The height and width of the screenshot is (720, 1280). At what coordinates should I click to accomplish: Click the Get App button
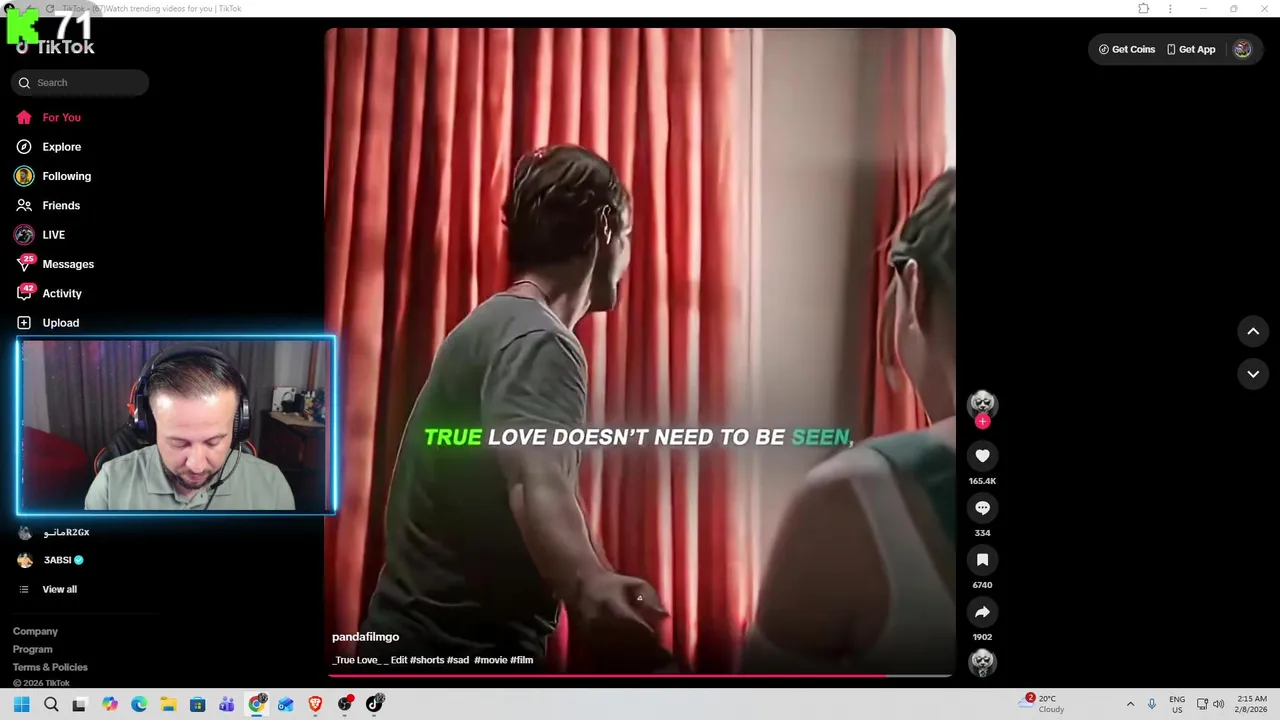pyautogui.click(x=1191, y=49)
